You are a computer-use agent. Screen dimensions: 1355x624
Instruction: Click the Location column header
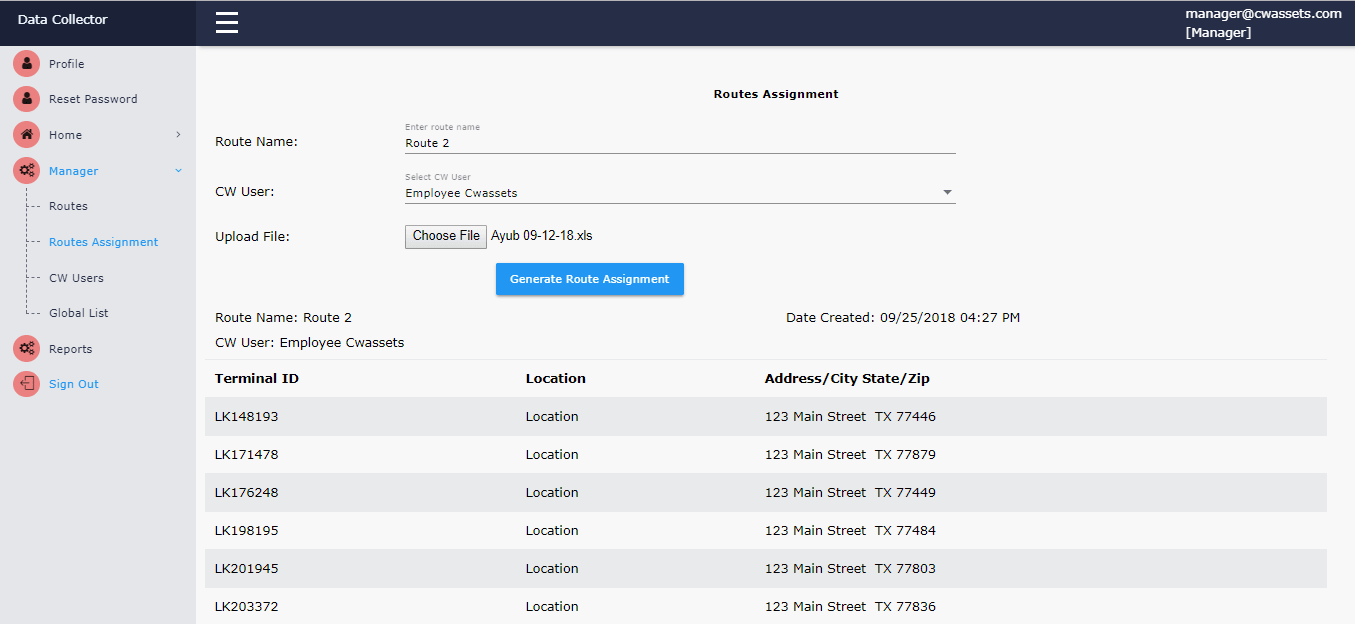coord(556,379)
